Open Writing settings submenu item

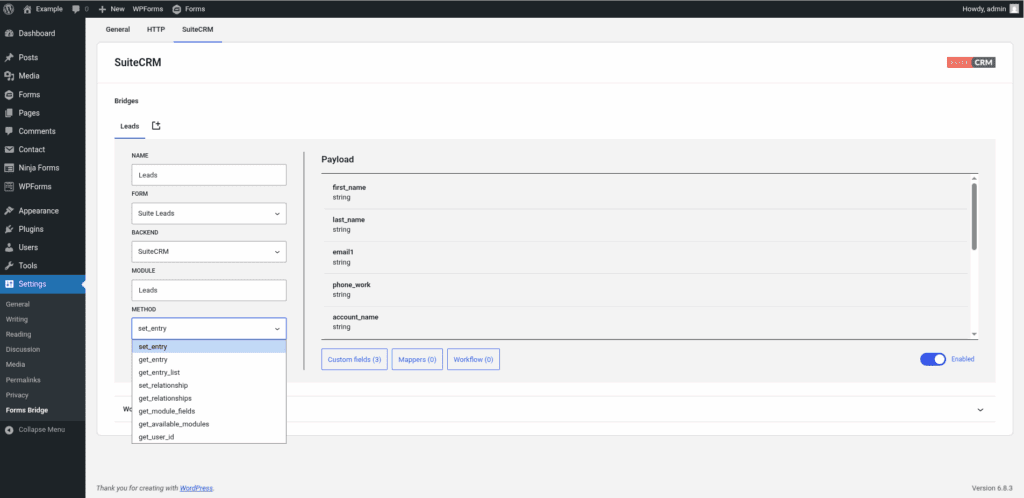[x=17, y=319]
